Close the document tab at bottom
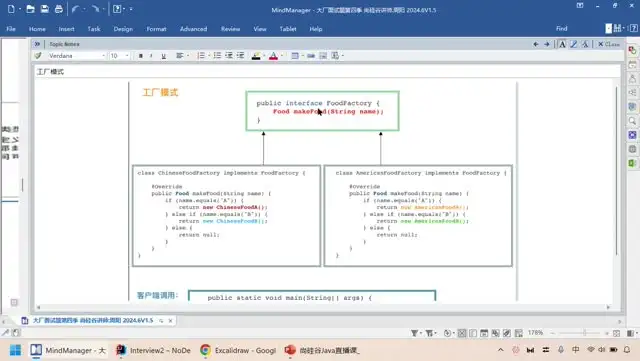This screenshot has height=361, width=640. (x=170, y=321)
